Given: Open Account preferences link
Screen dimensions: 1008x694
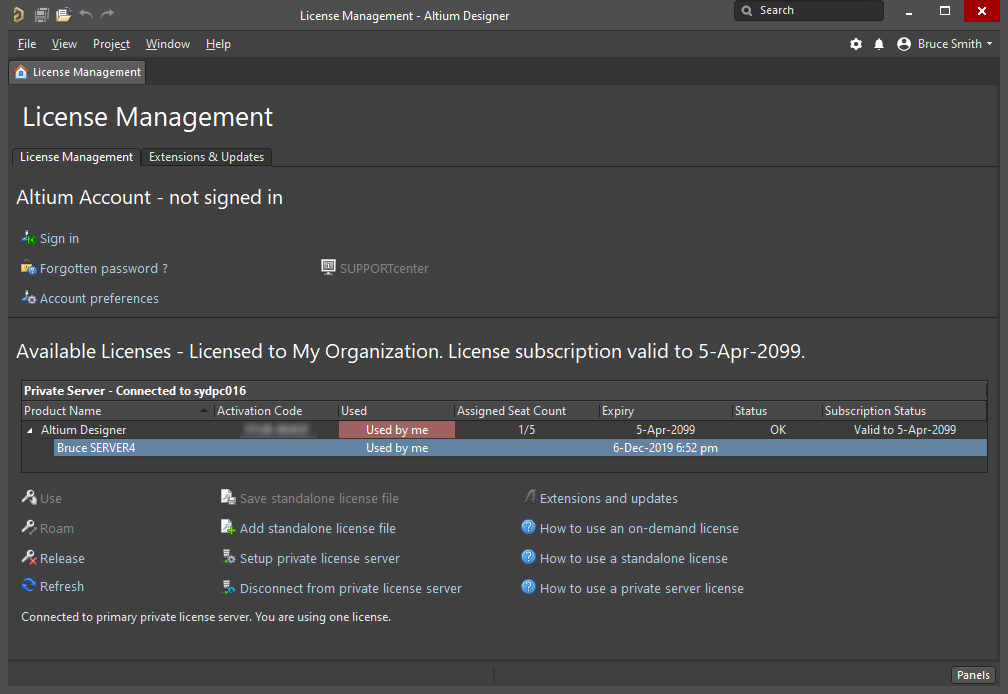Looking at the screenshot, I should [x=98, y=298].
